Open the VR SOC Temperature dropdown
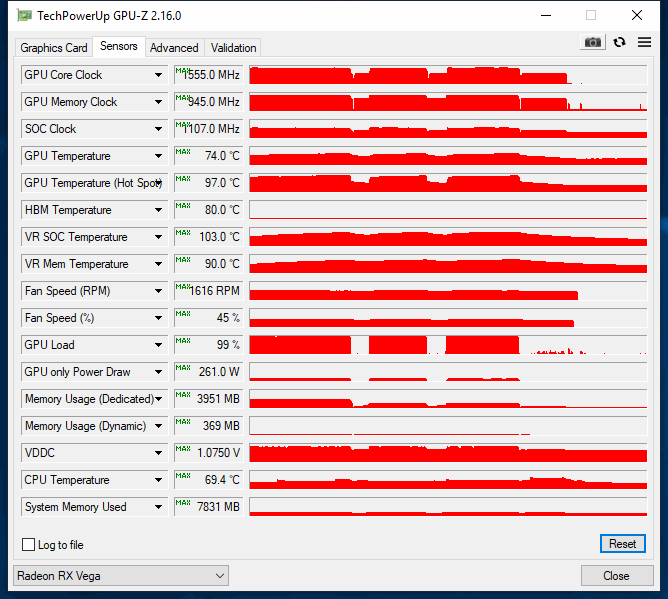The height and width of the screenshot is (599, 668). 158,237
